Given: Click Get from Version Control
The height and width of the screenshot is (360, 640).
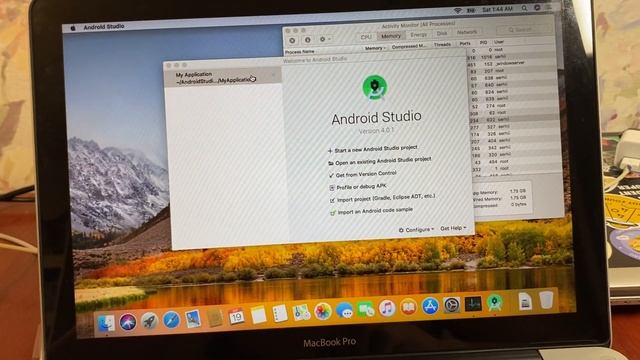Looking at the screenshot, I should (362, 174).
